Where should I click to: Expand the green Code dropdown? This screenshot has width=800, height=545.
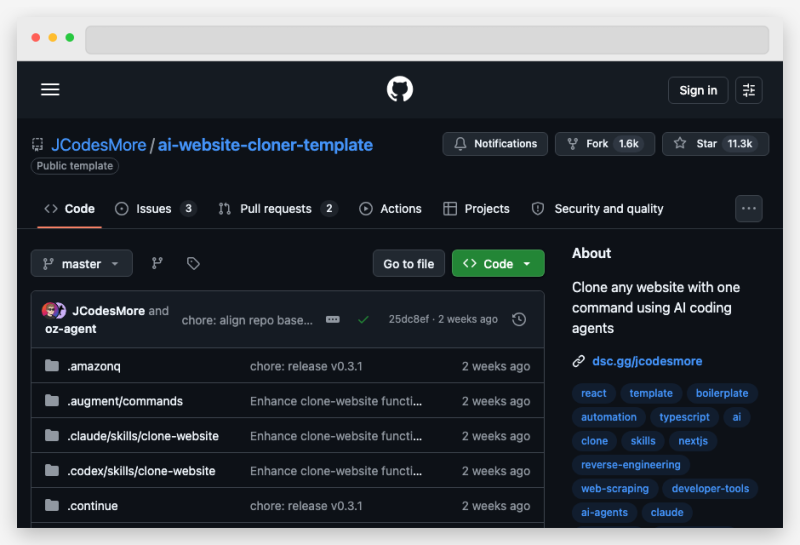tap(498, 264)
